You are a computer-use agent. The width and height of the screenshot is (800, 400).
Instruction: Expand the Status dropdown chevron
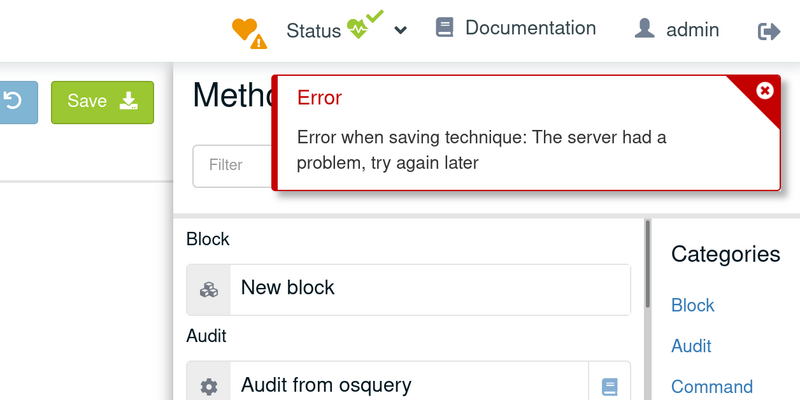coord(401,31)
